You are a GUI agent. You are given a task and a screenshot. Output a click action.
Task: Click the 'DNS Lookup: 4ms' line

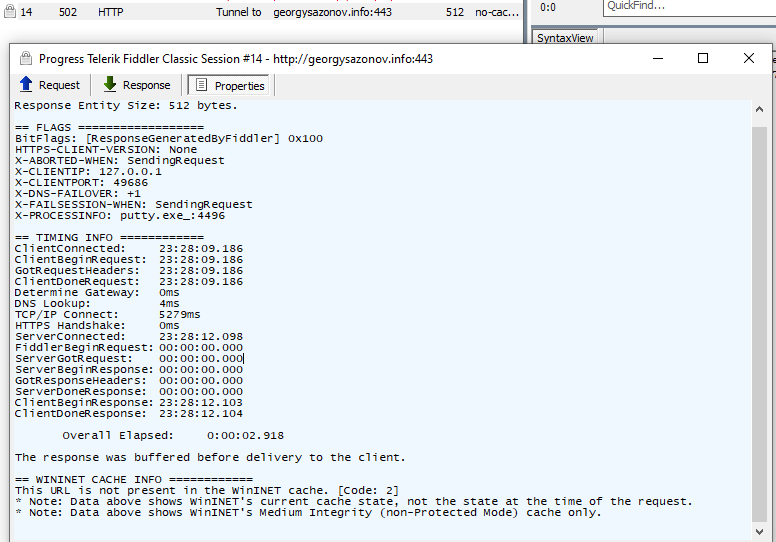97,303
